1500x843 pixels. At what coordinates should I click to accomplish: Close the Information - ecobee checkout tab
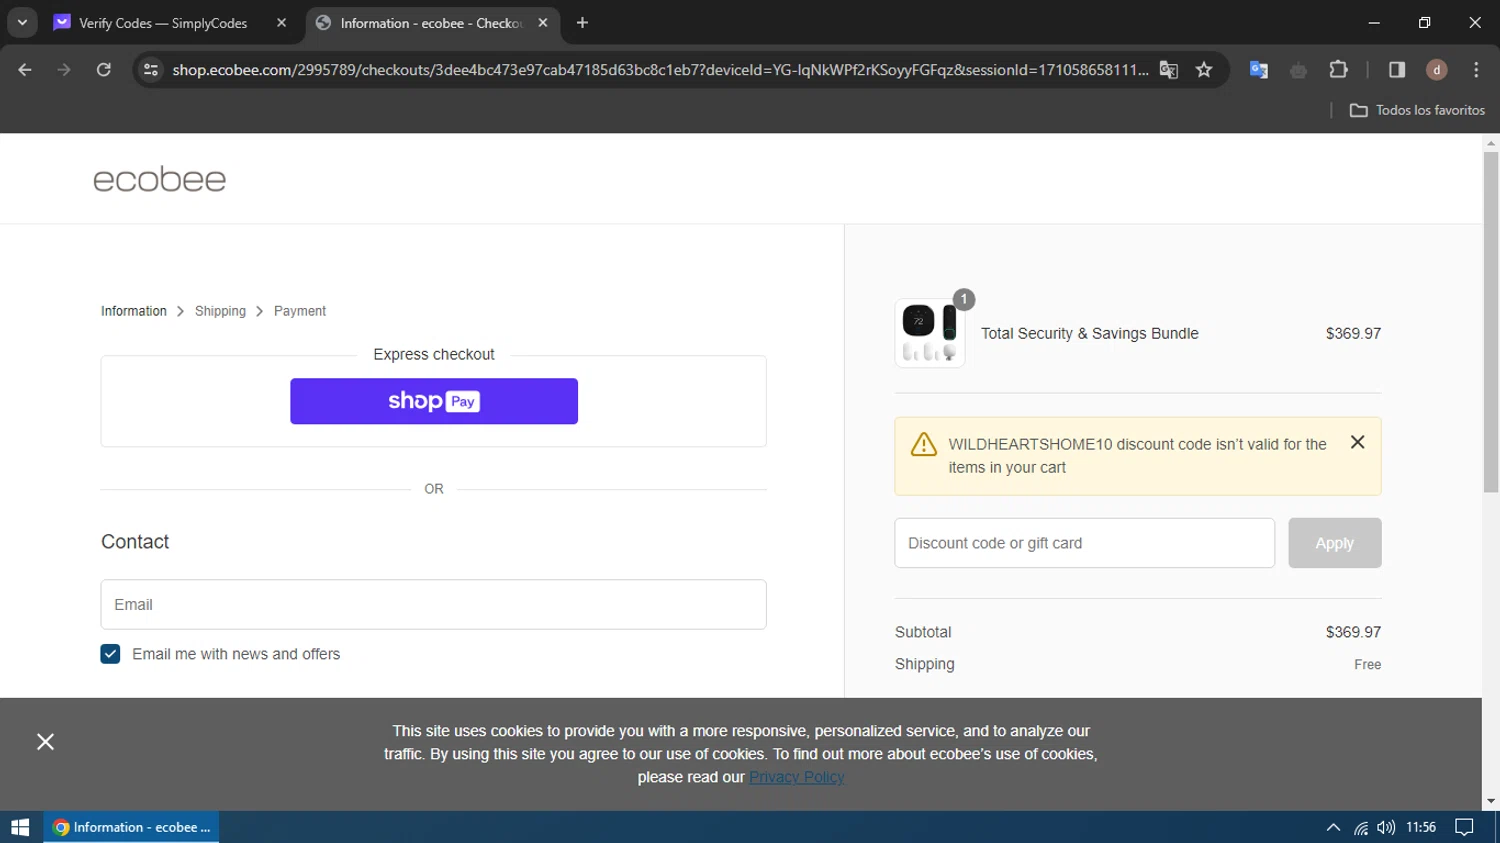[x=543, y=23]
